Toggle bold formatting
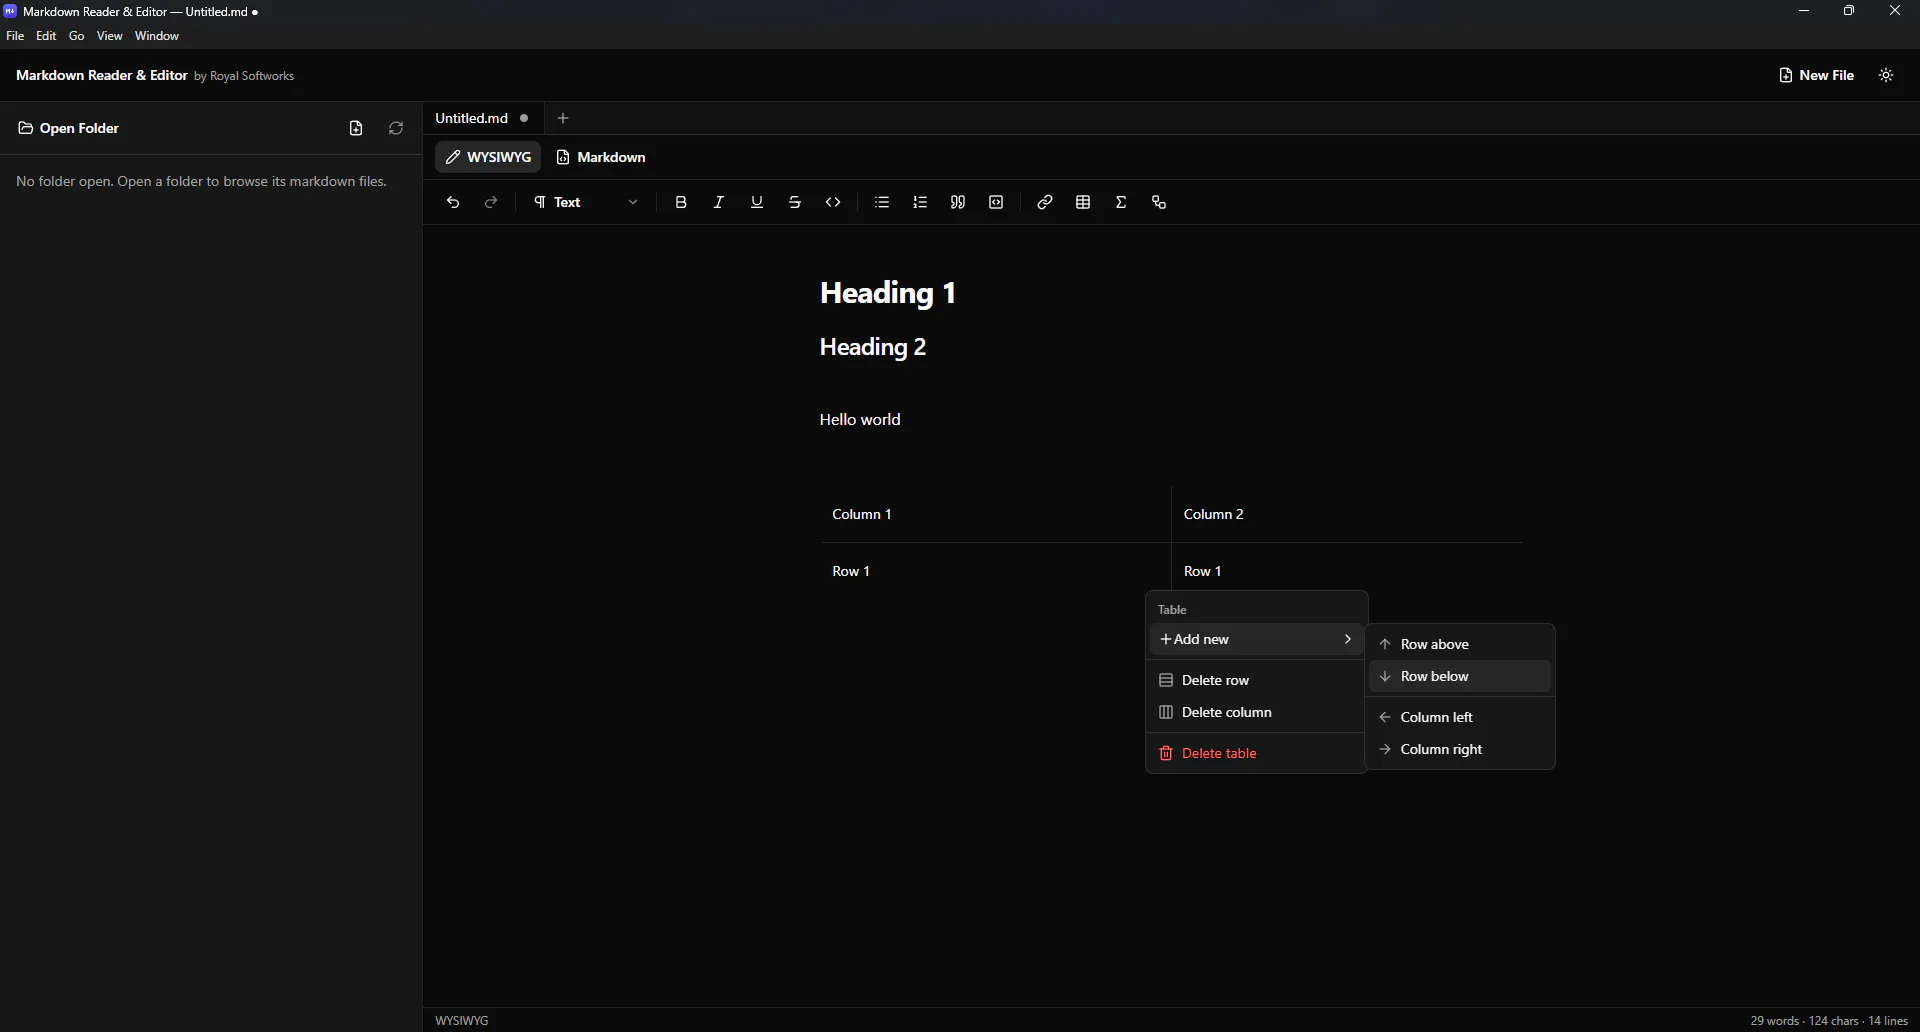 point(681,202)
